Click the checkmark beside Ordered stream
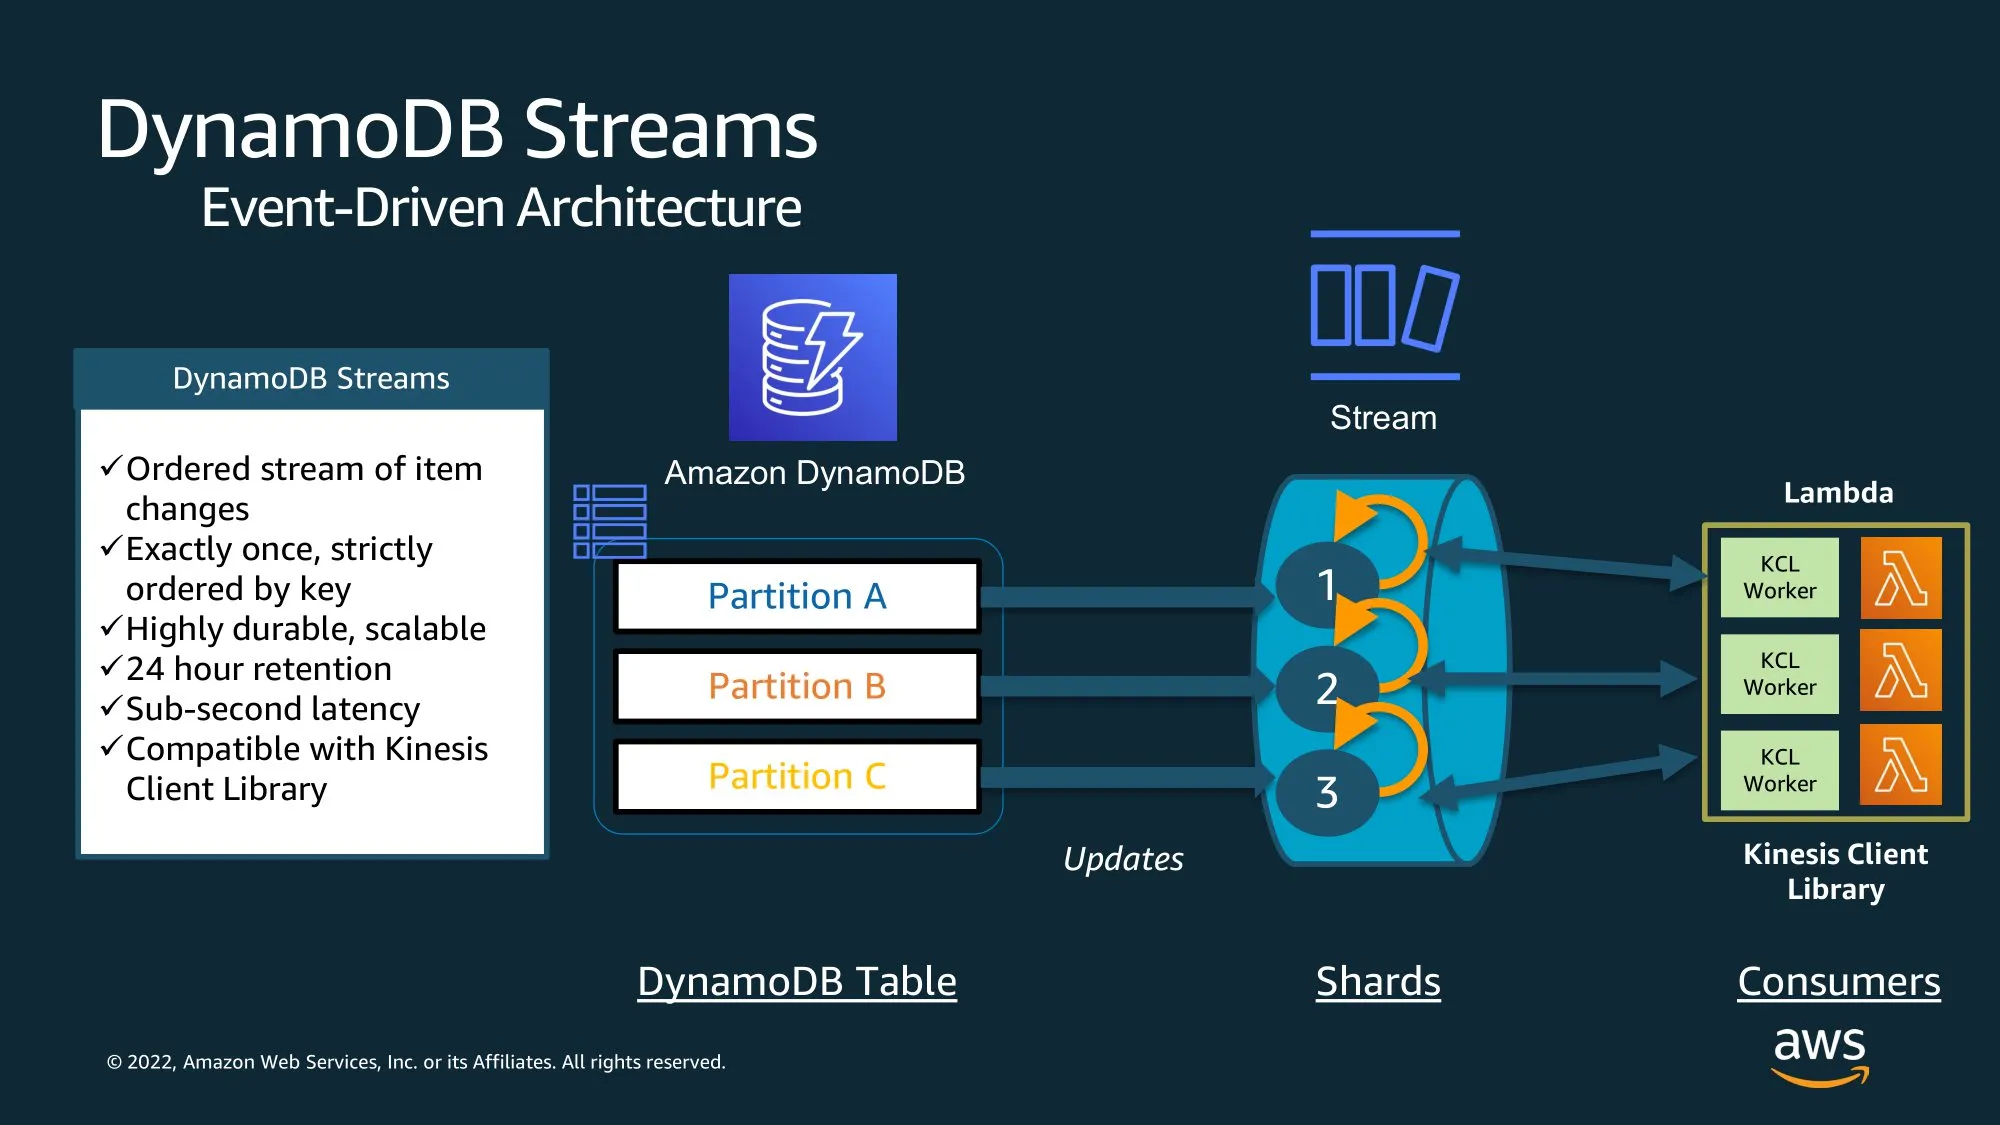Image resolution: width=2000 pixels, height=1125 pixels. tap(111, 467)
